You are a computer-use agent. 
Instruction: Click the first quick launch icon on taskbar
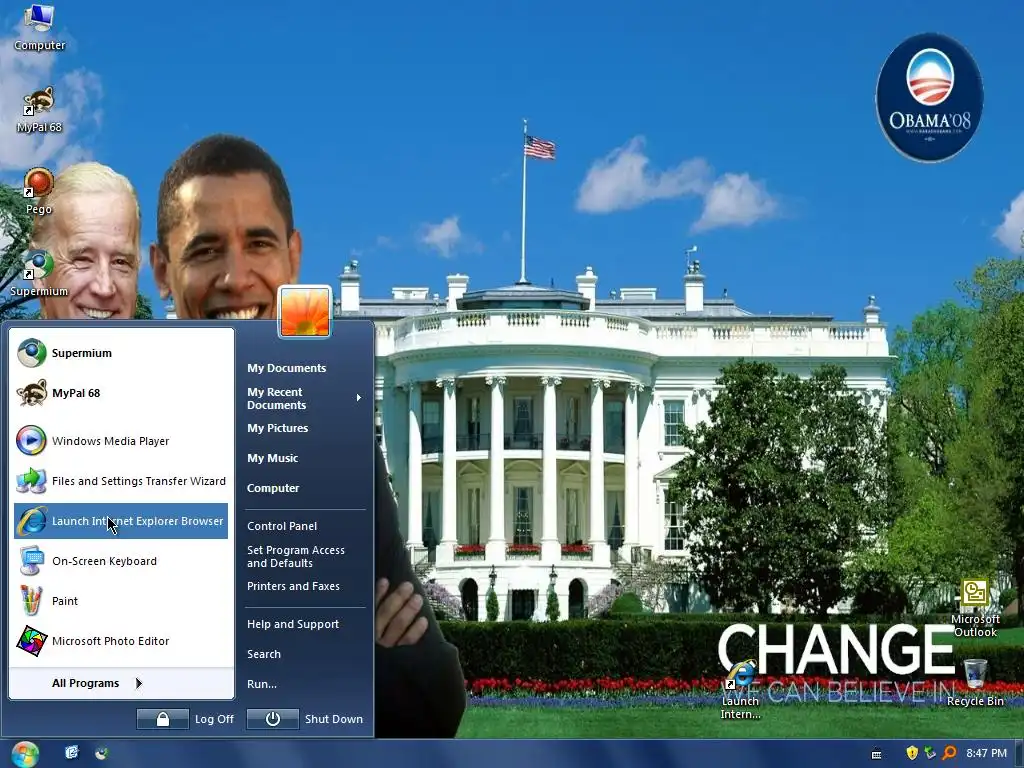click(72, 753)
